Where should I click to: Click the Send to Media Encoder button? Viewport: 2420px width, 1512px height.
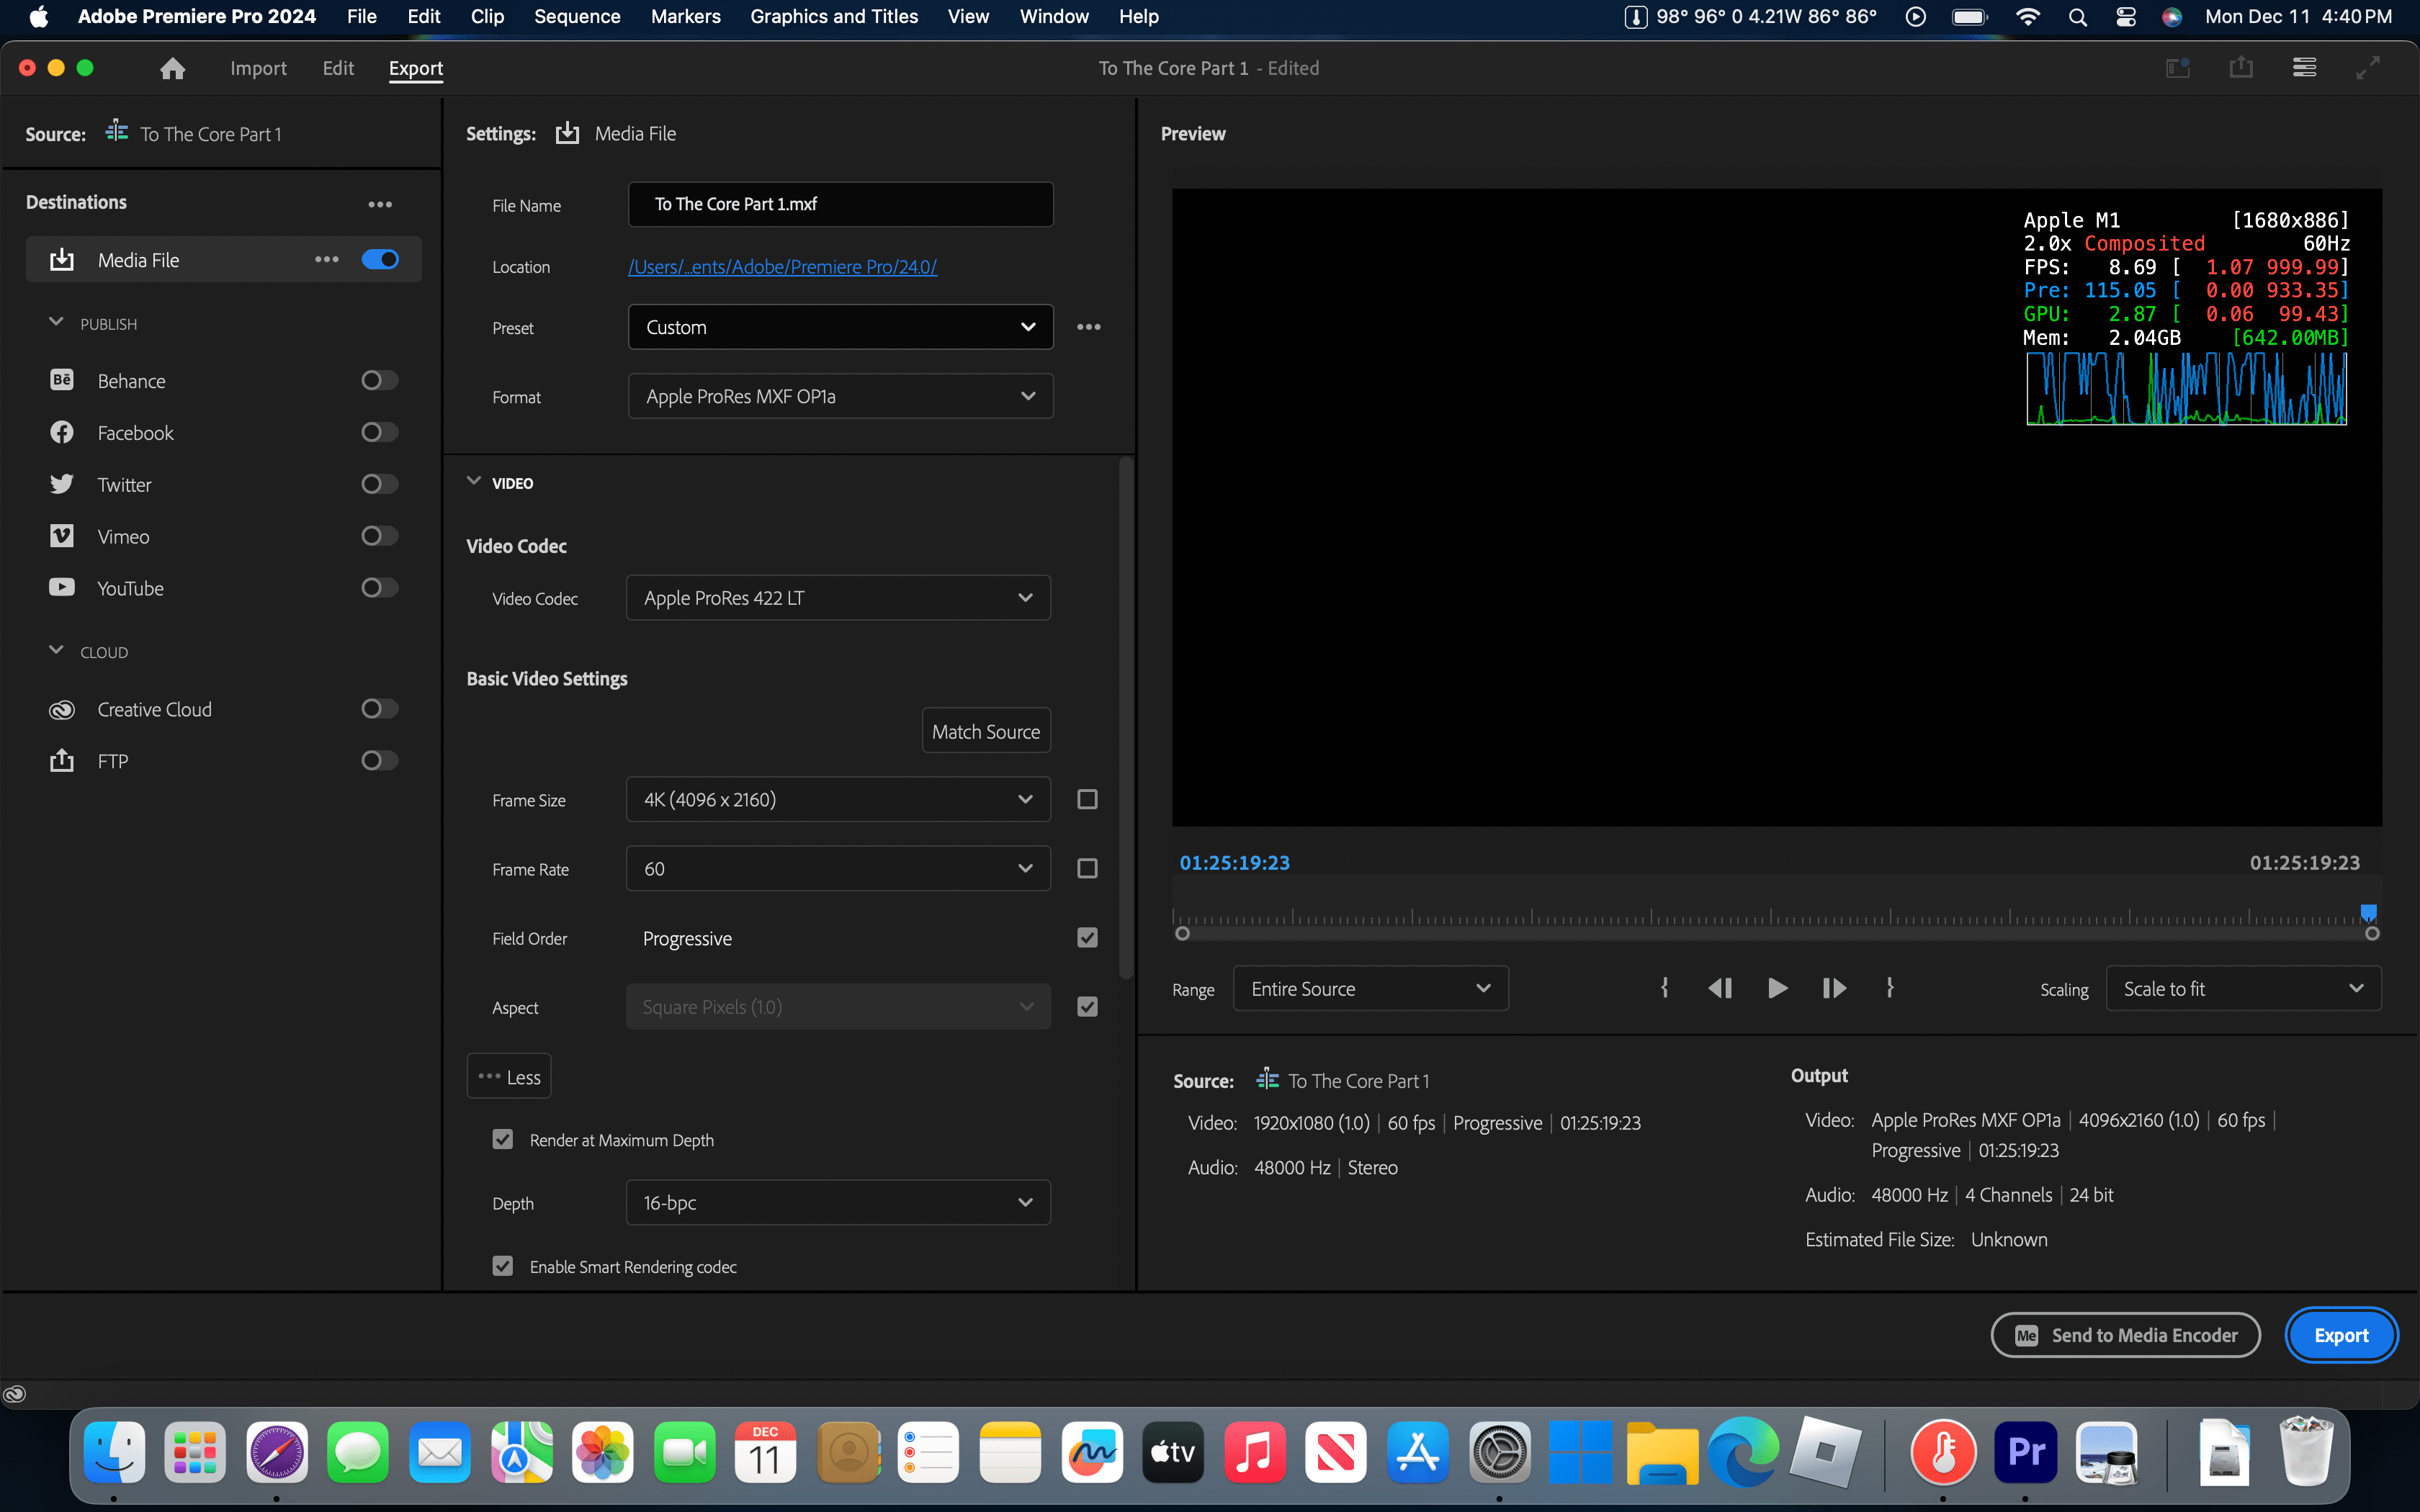(x=2124, y=1334)
